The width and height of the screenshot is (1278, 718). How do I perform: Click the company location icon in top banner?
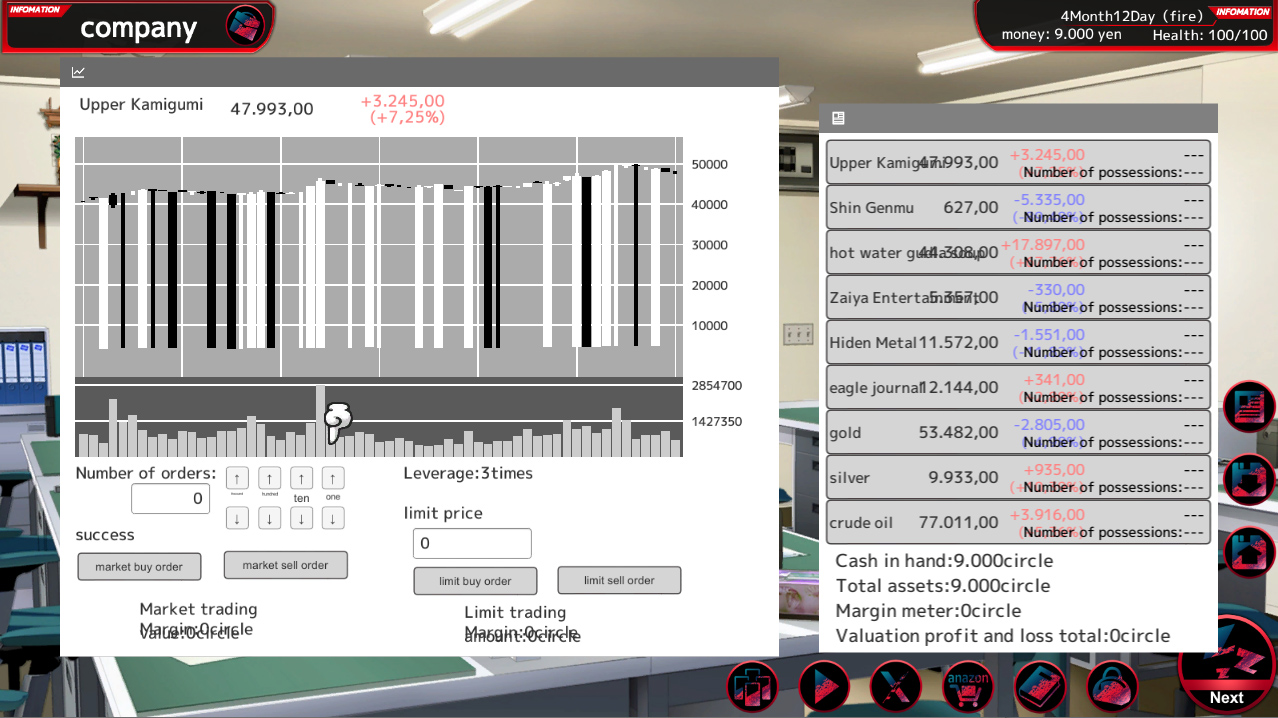pos(244,25)
